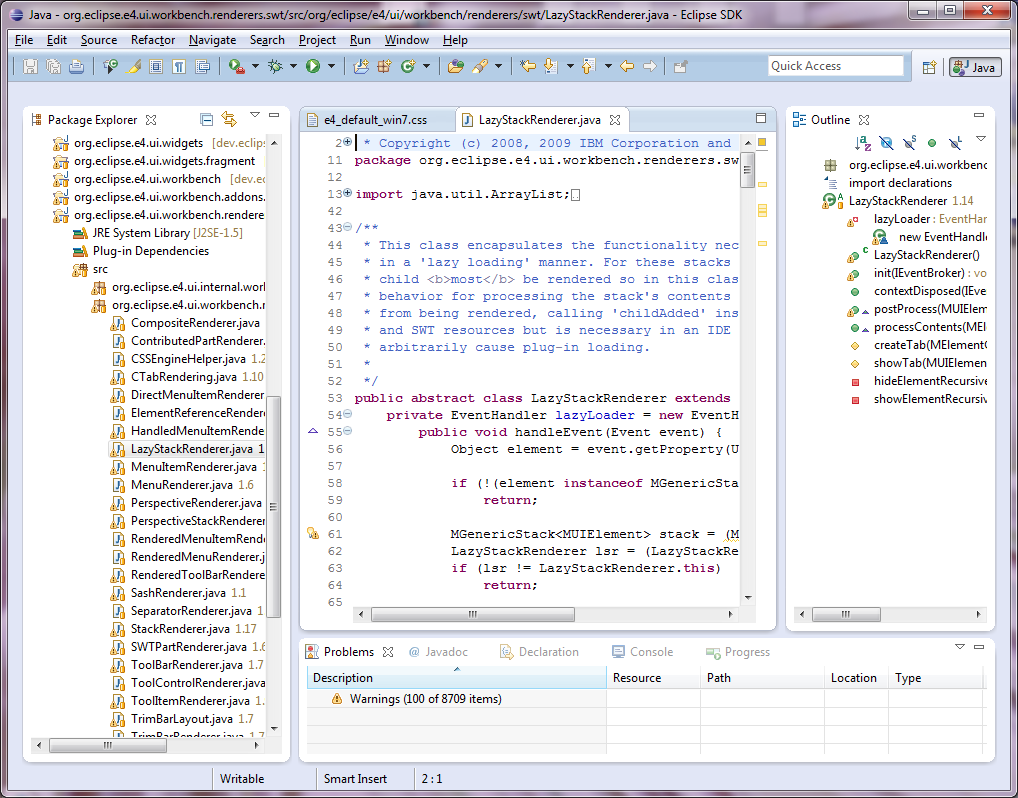The width and height of the screenshot is (1018, 798).
Task: Open the Refactor menu
Action: 152,40
